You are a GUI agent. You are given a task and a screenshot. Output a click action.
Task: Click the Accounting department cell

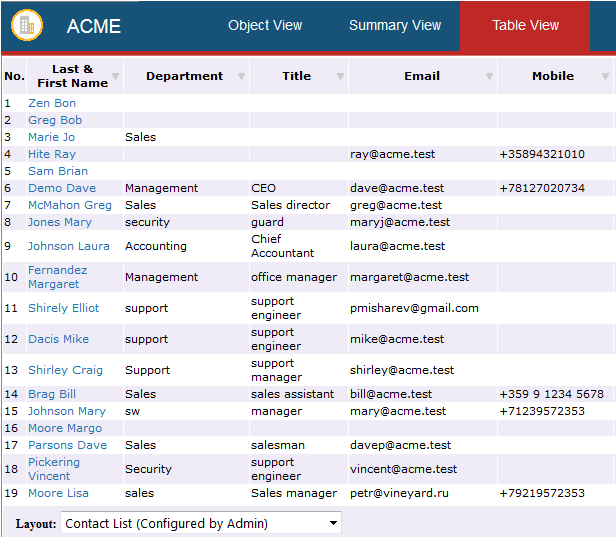[156, 246]
